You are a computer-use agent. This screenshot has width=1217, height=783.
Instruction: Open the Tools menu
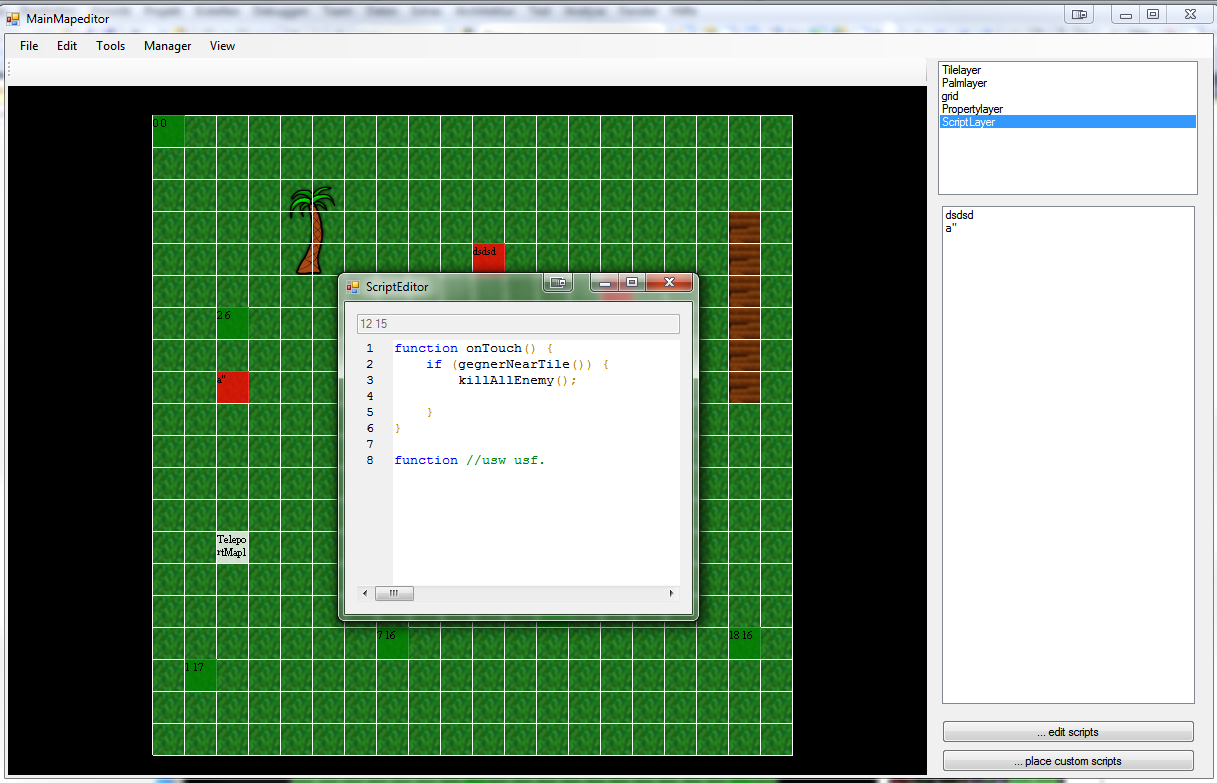click(111, 46)
